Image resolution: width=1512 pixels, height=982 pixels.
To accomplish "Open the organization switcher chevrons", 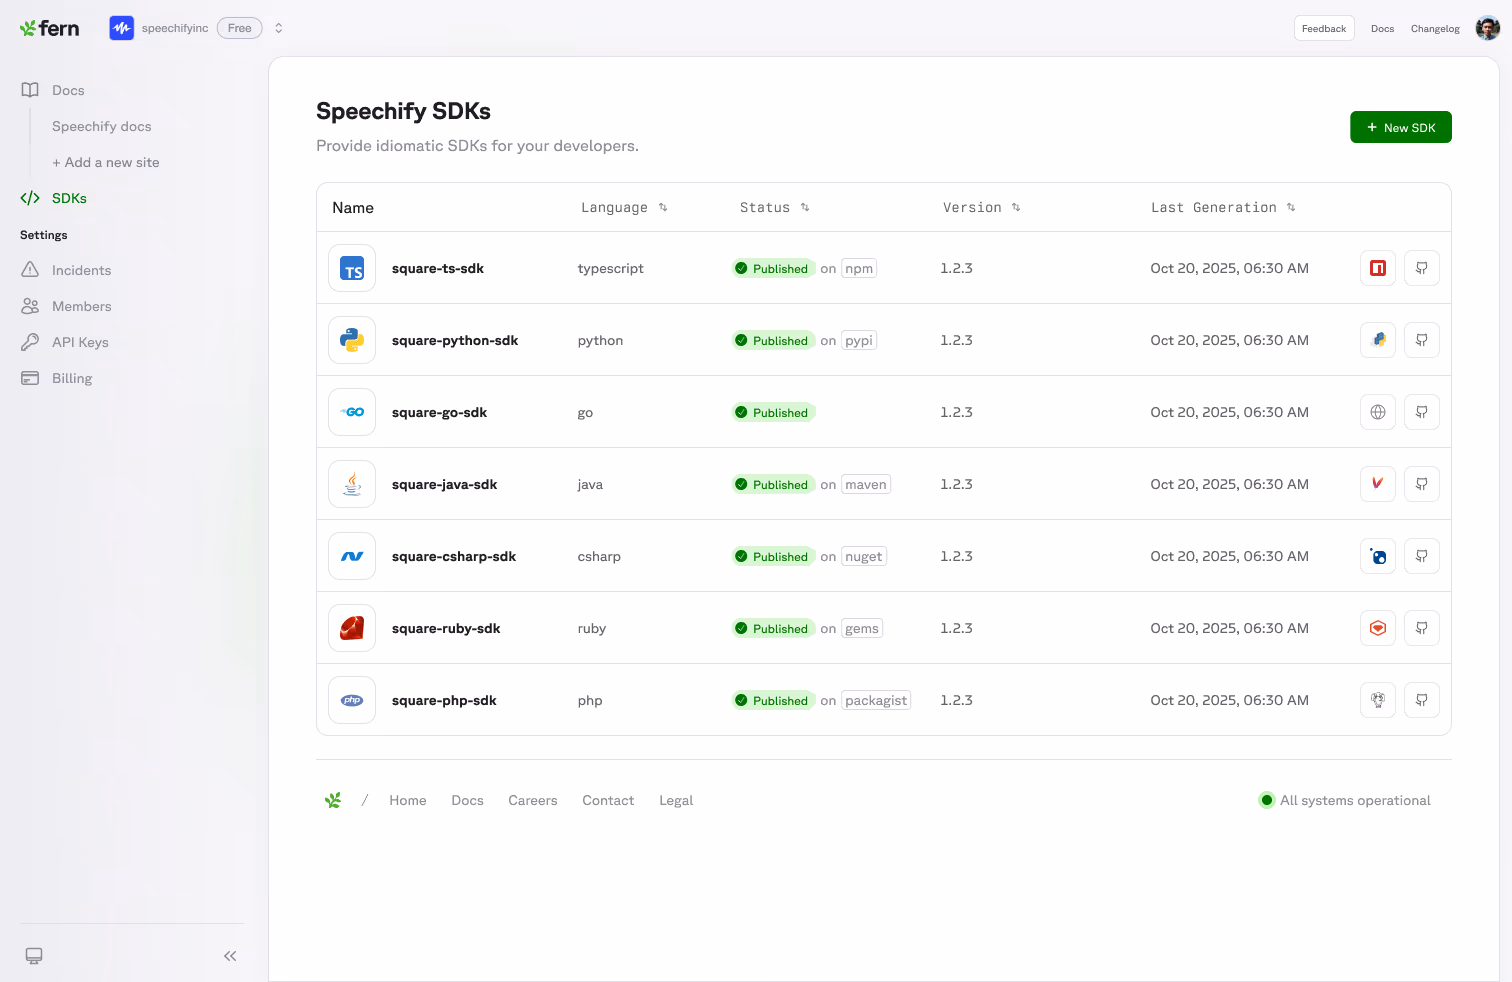I will coord(279,28).
